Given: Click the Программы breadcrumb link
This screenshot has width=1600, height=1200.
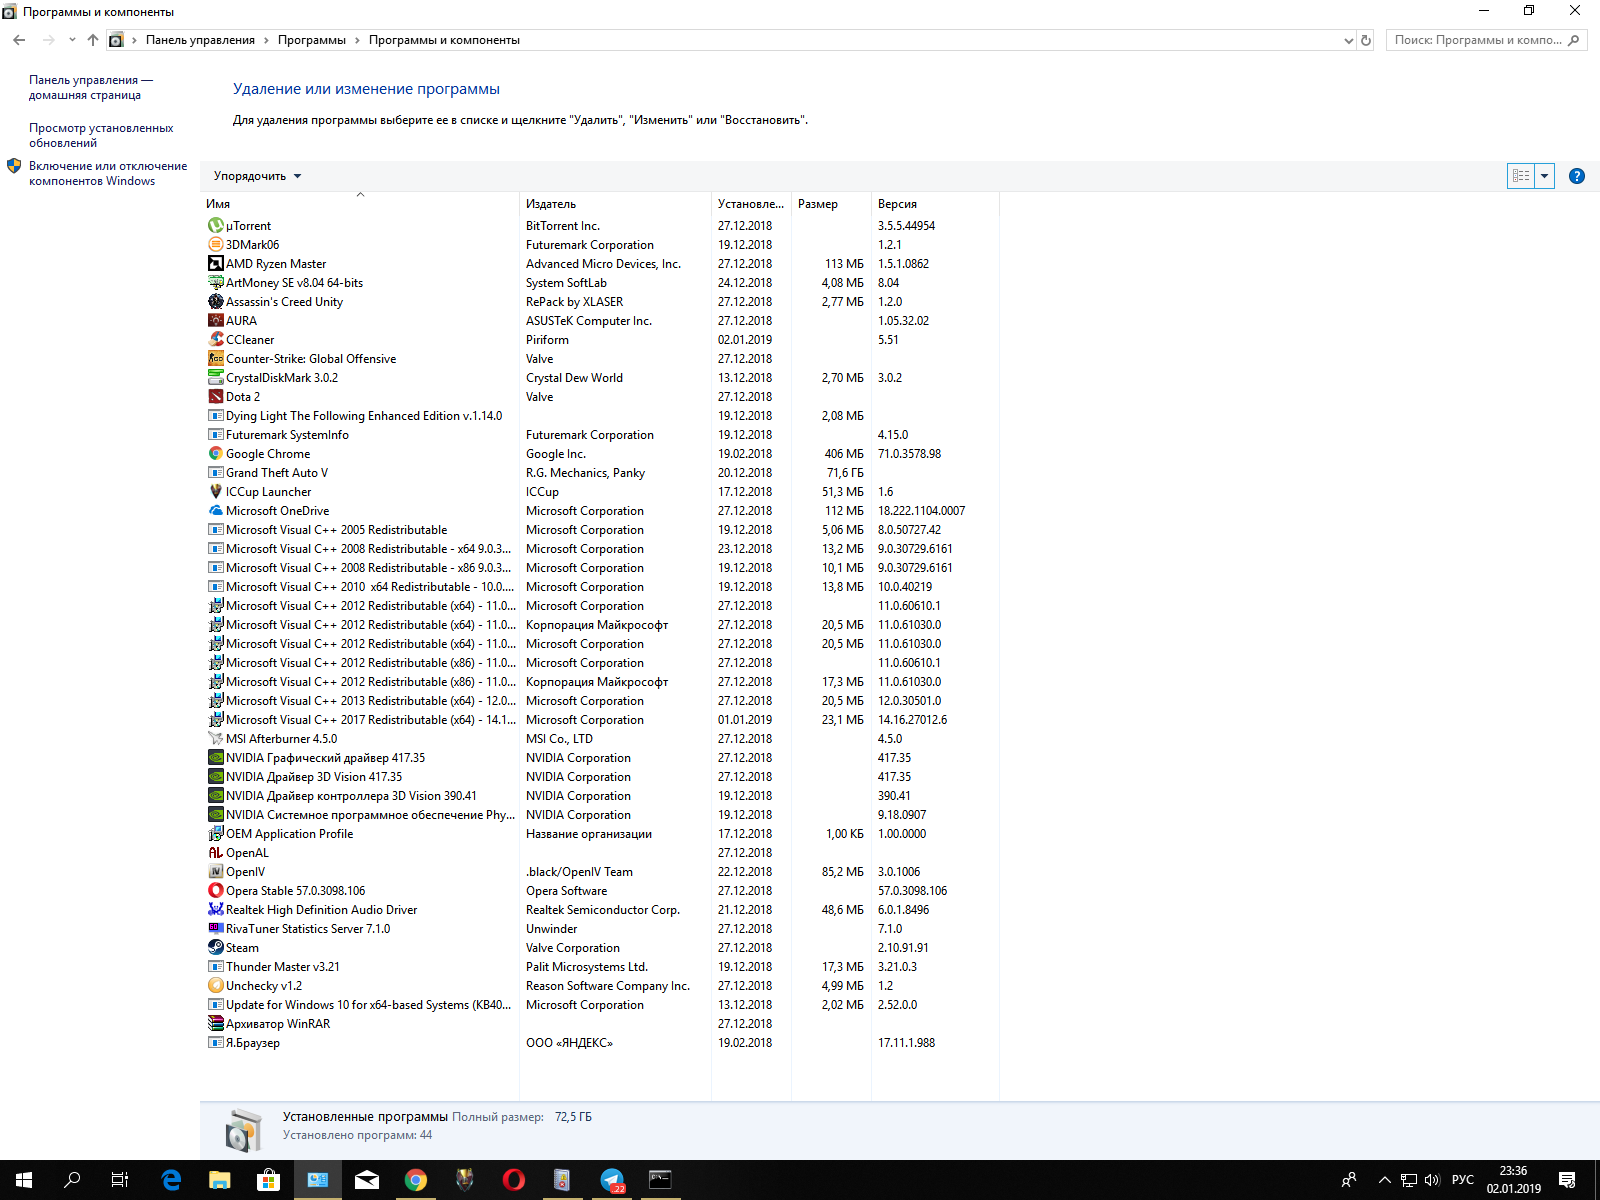Looking at the screenshot, I should pyautogui.click(x=312, y=40).
